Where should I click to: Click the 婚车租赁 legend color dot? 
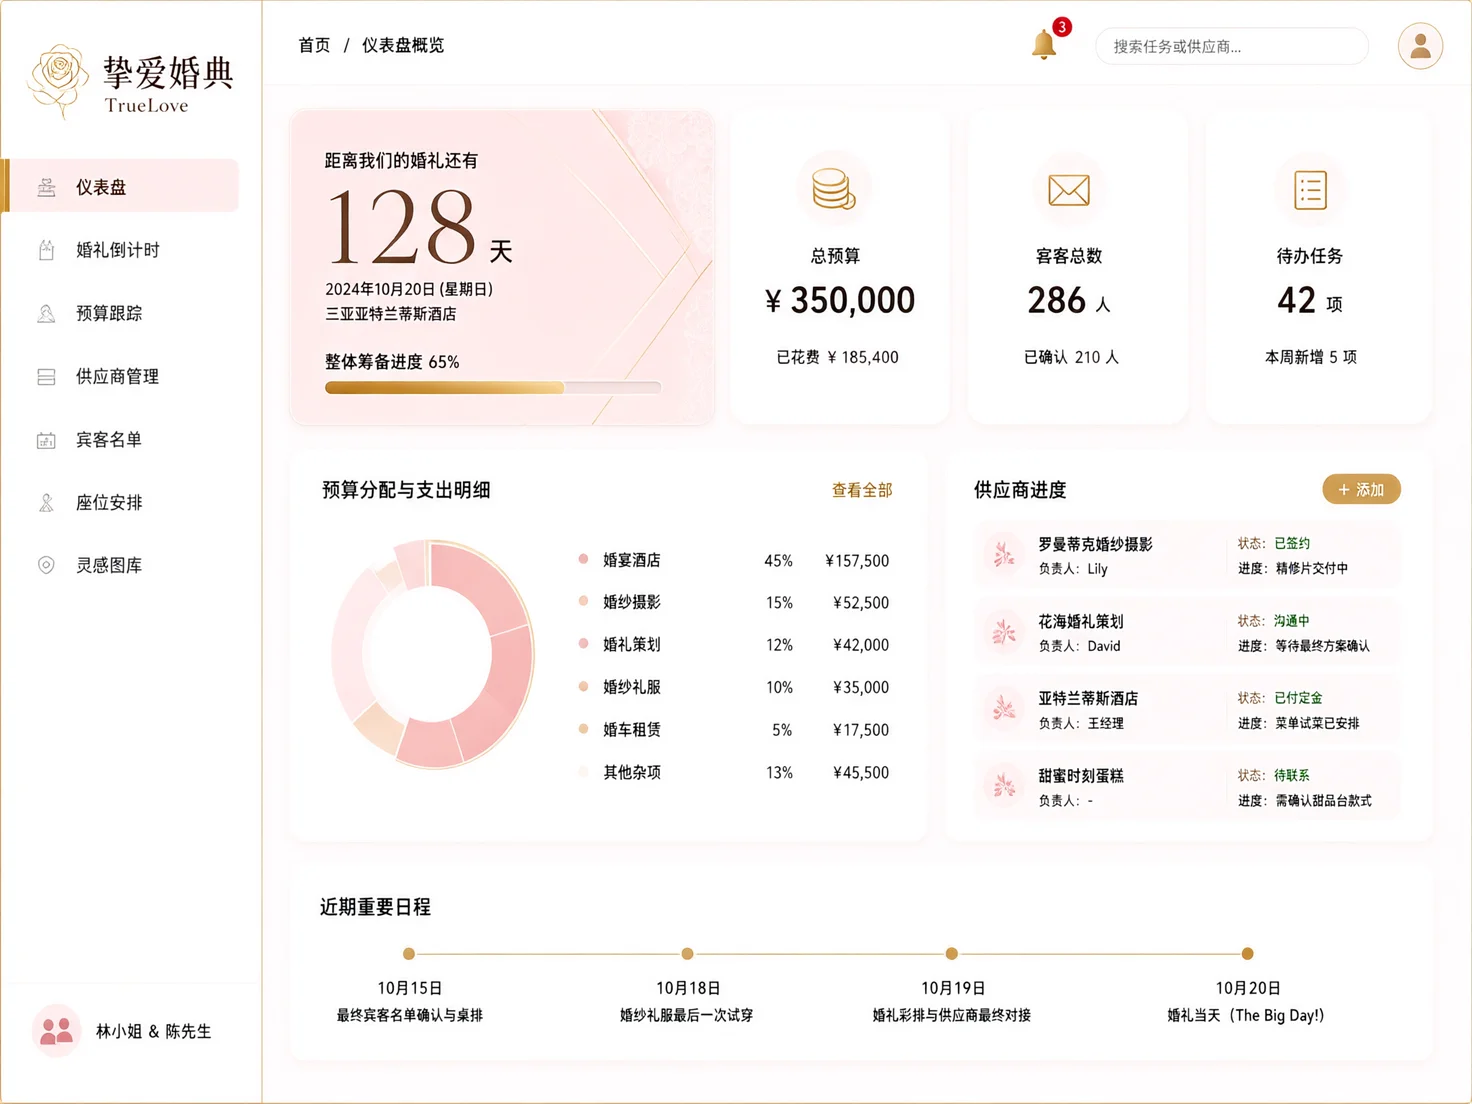tap(583, 729)
